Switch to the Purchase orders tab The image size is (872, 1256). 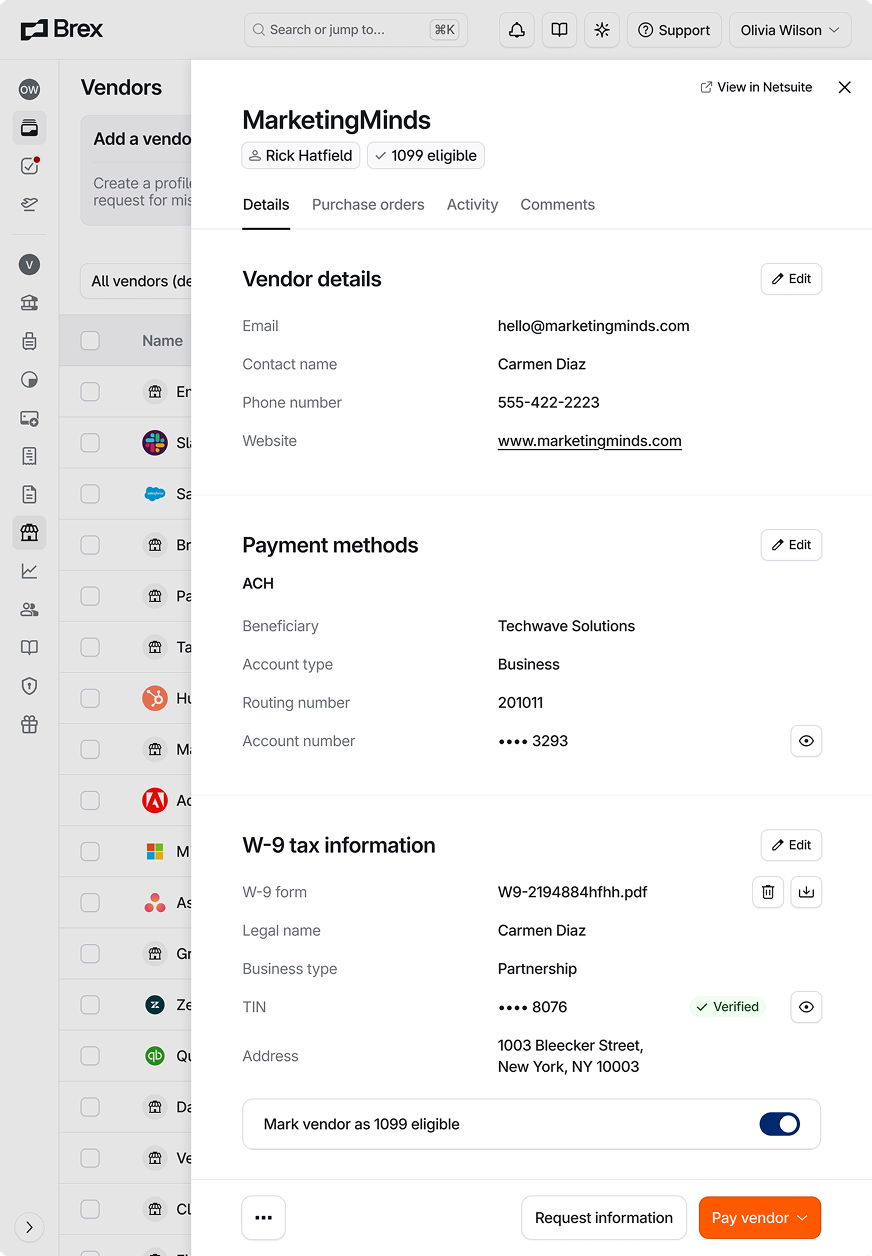pyautogui.click(x=368, y=205)
